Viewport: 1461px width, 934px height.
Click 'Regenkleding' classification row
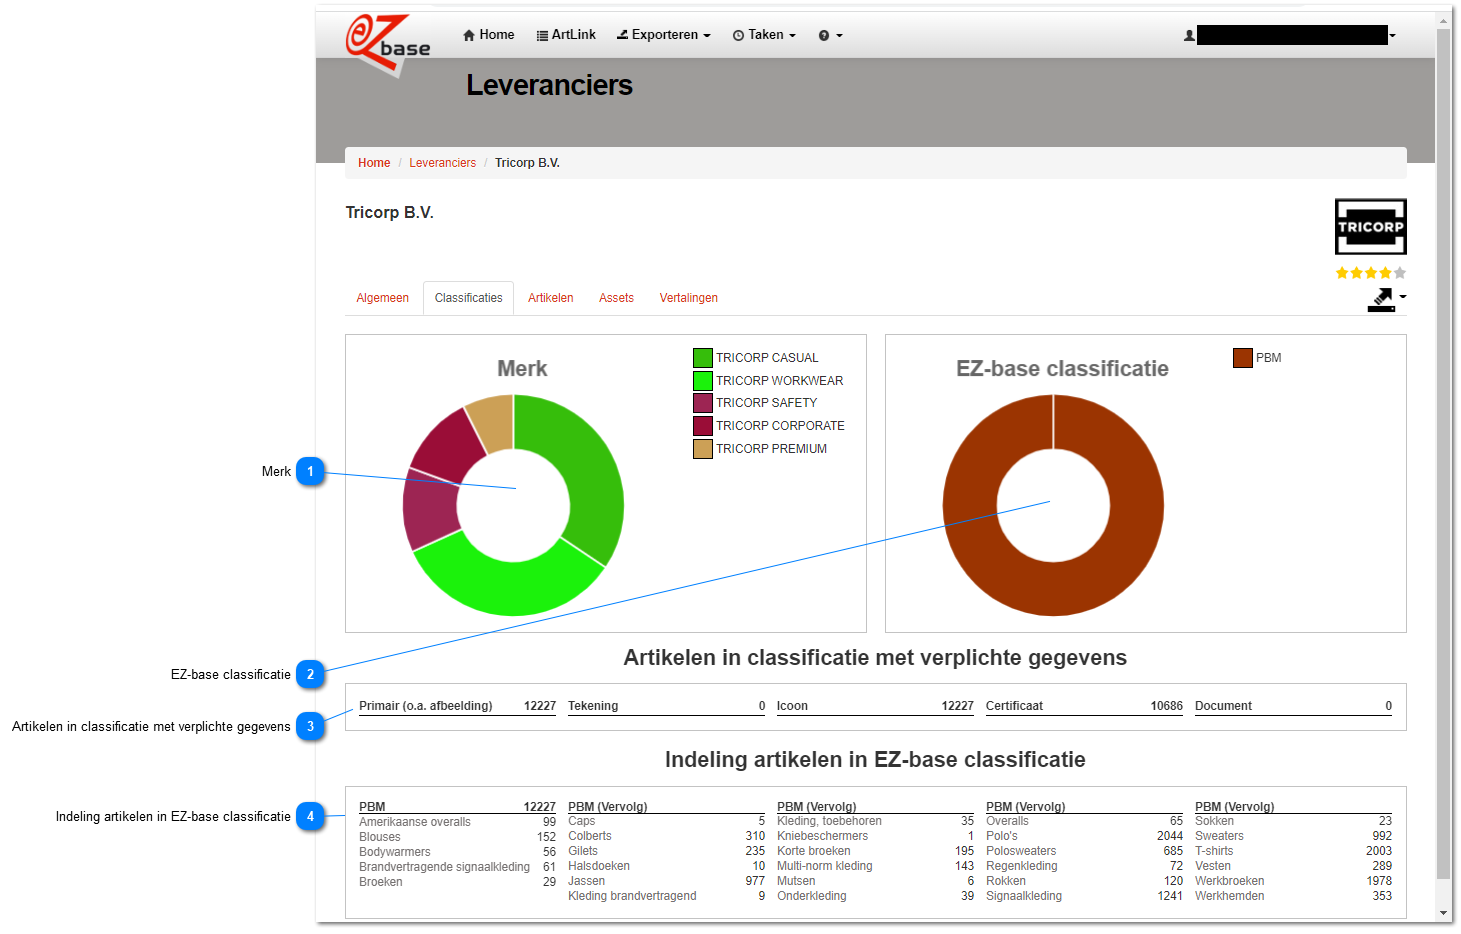coord(1084,866)
